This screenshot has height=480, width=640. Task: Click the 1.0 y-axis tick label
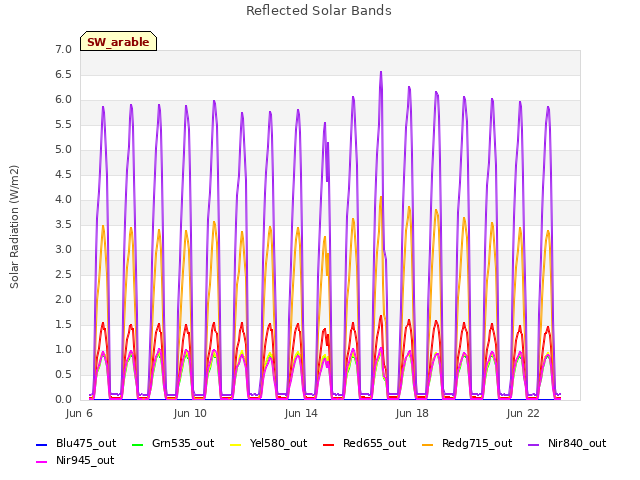[x=63, y=350]
